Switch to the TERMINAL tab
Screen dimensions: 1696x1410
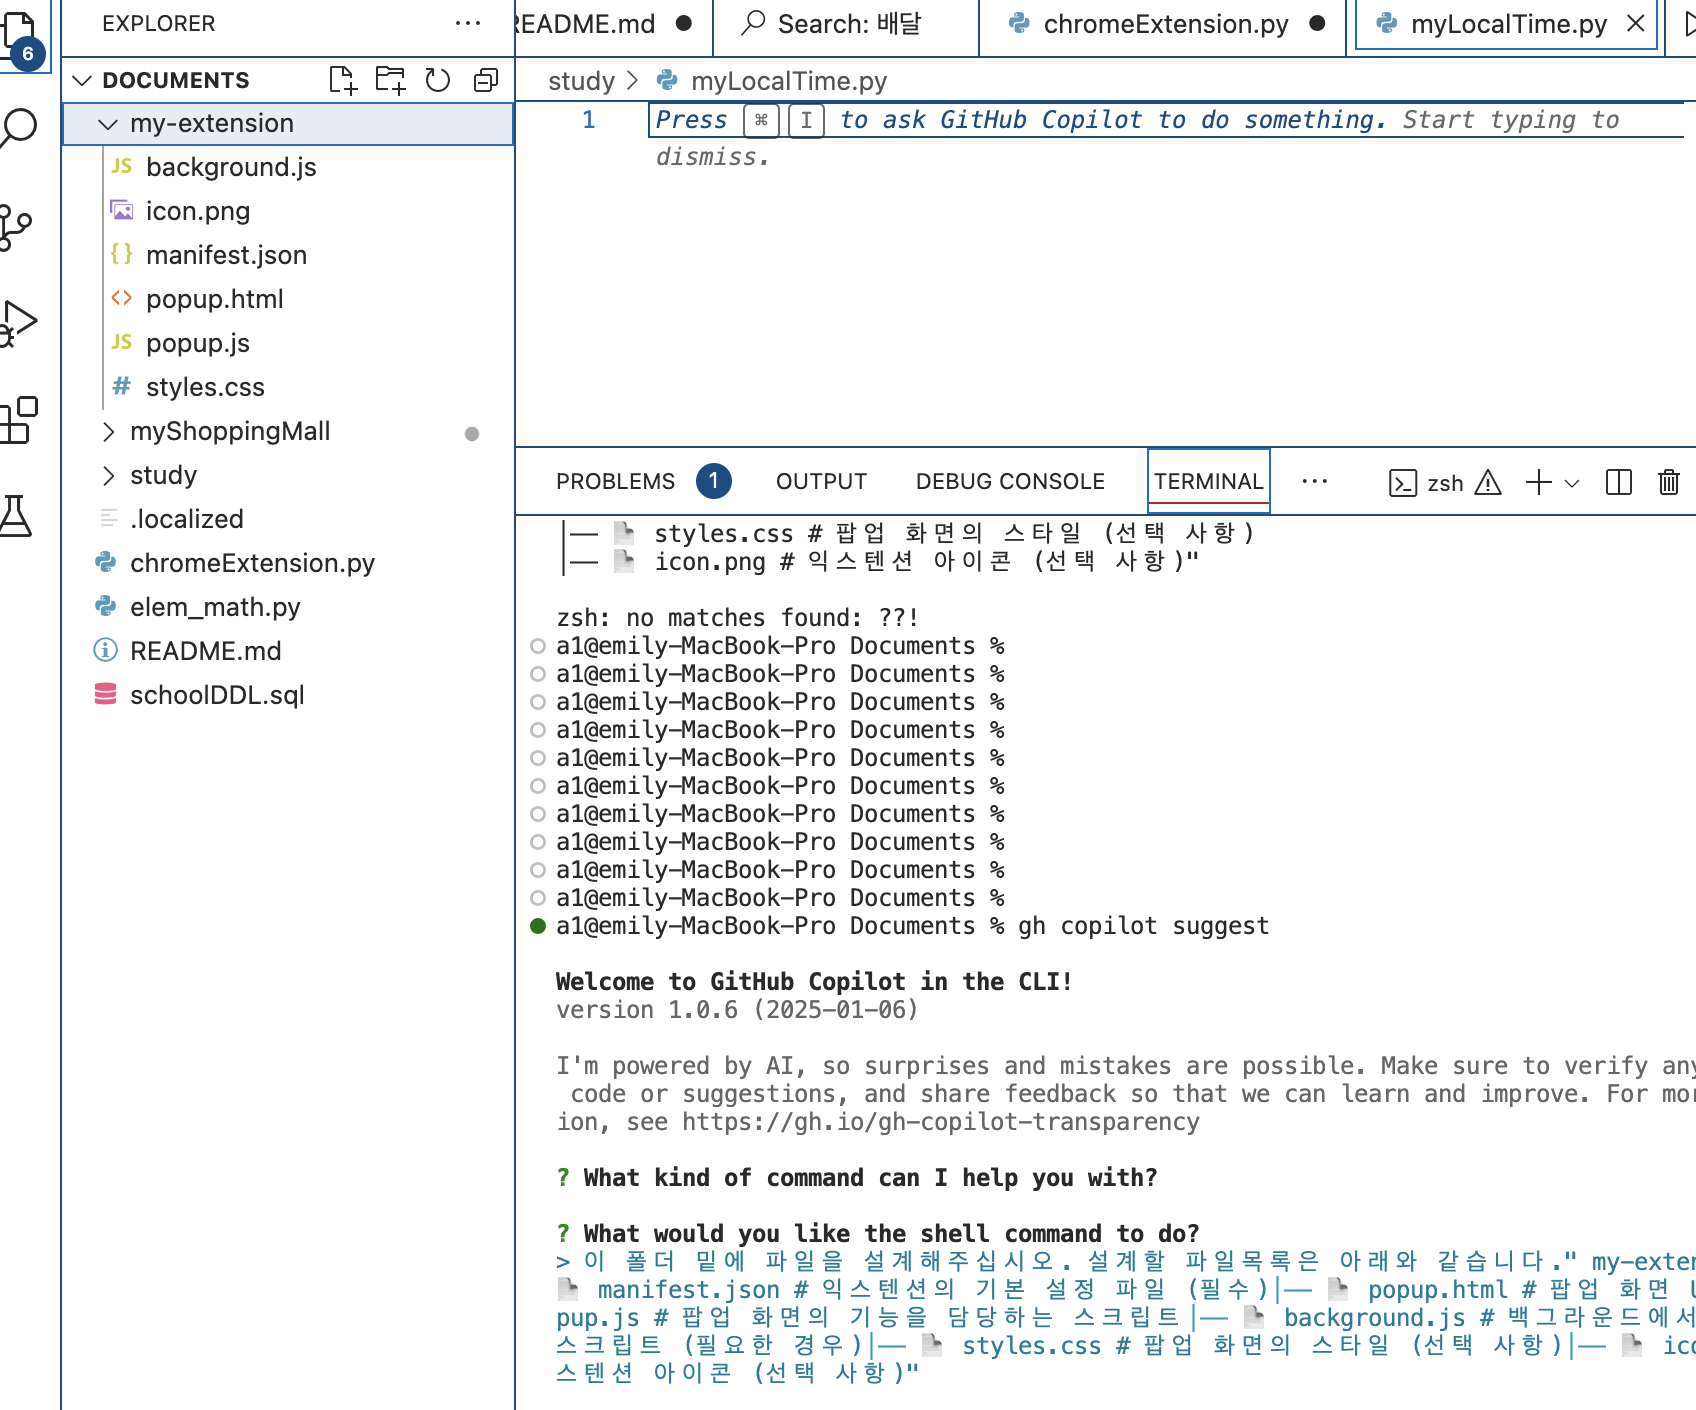pos(1208,481)
